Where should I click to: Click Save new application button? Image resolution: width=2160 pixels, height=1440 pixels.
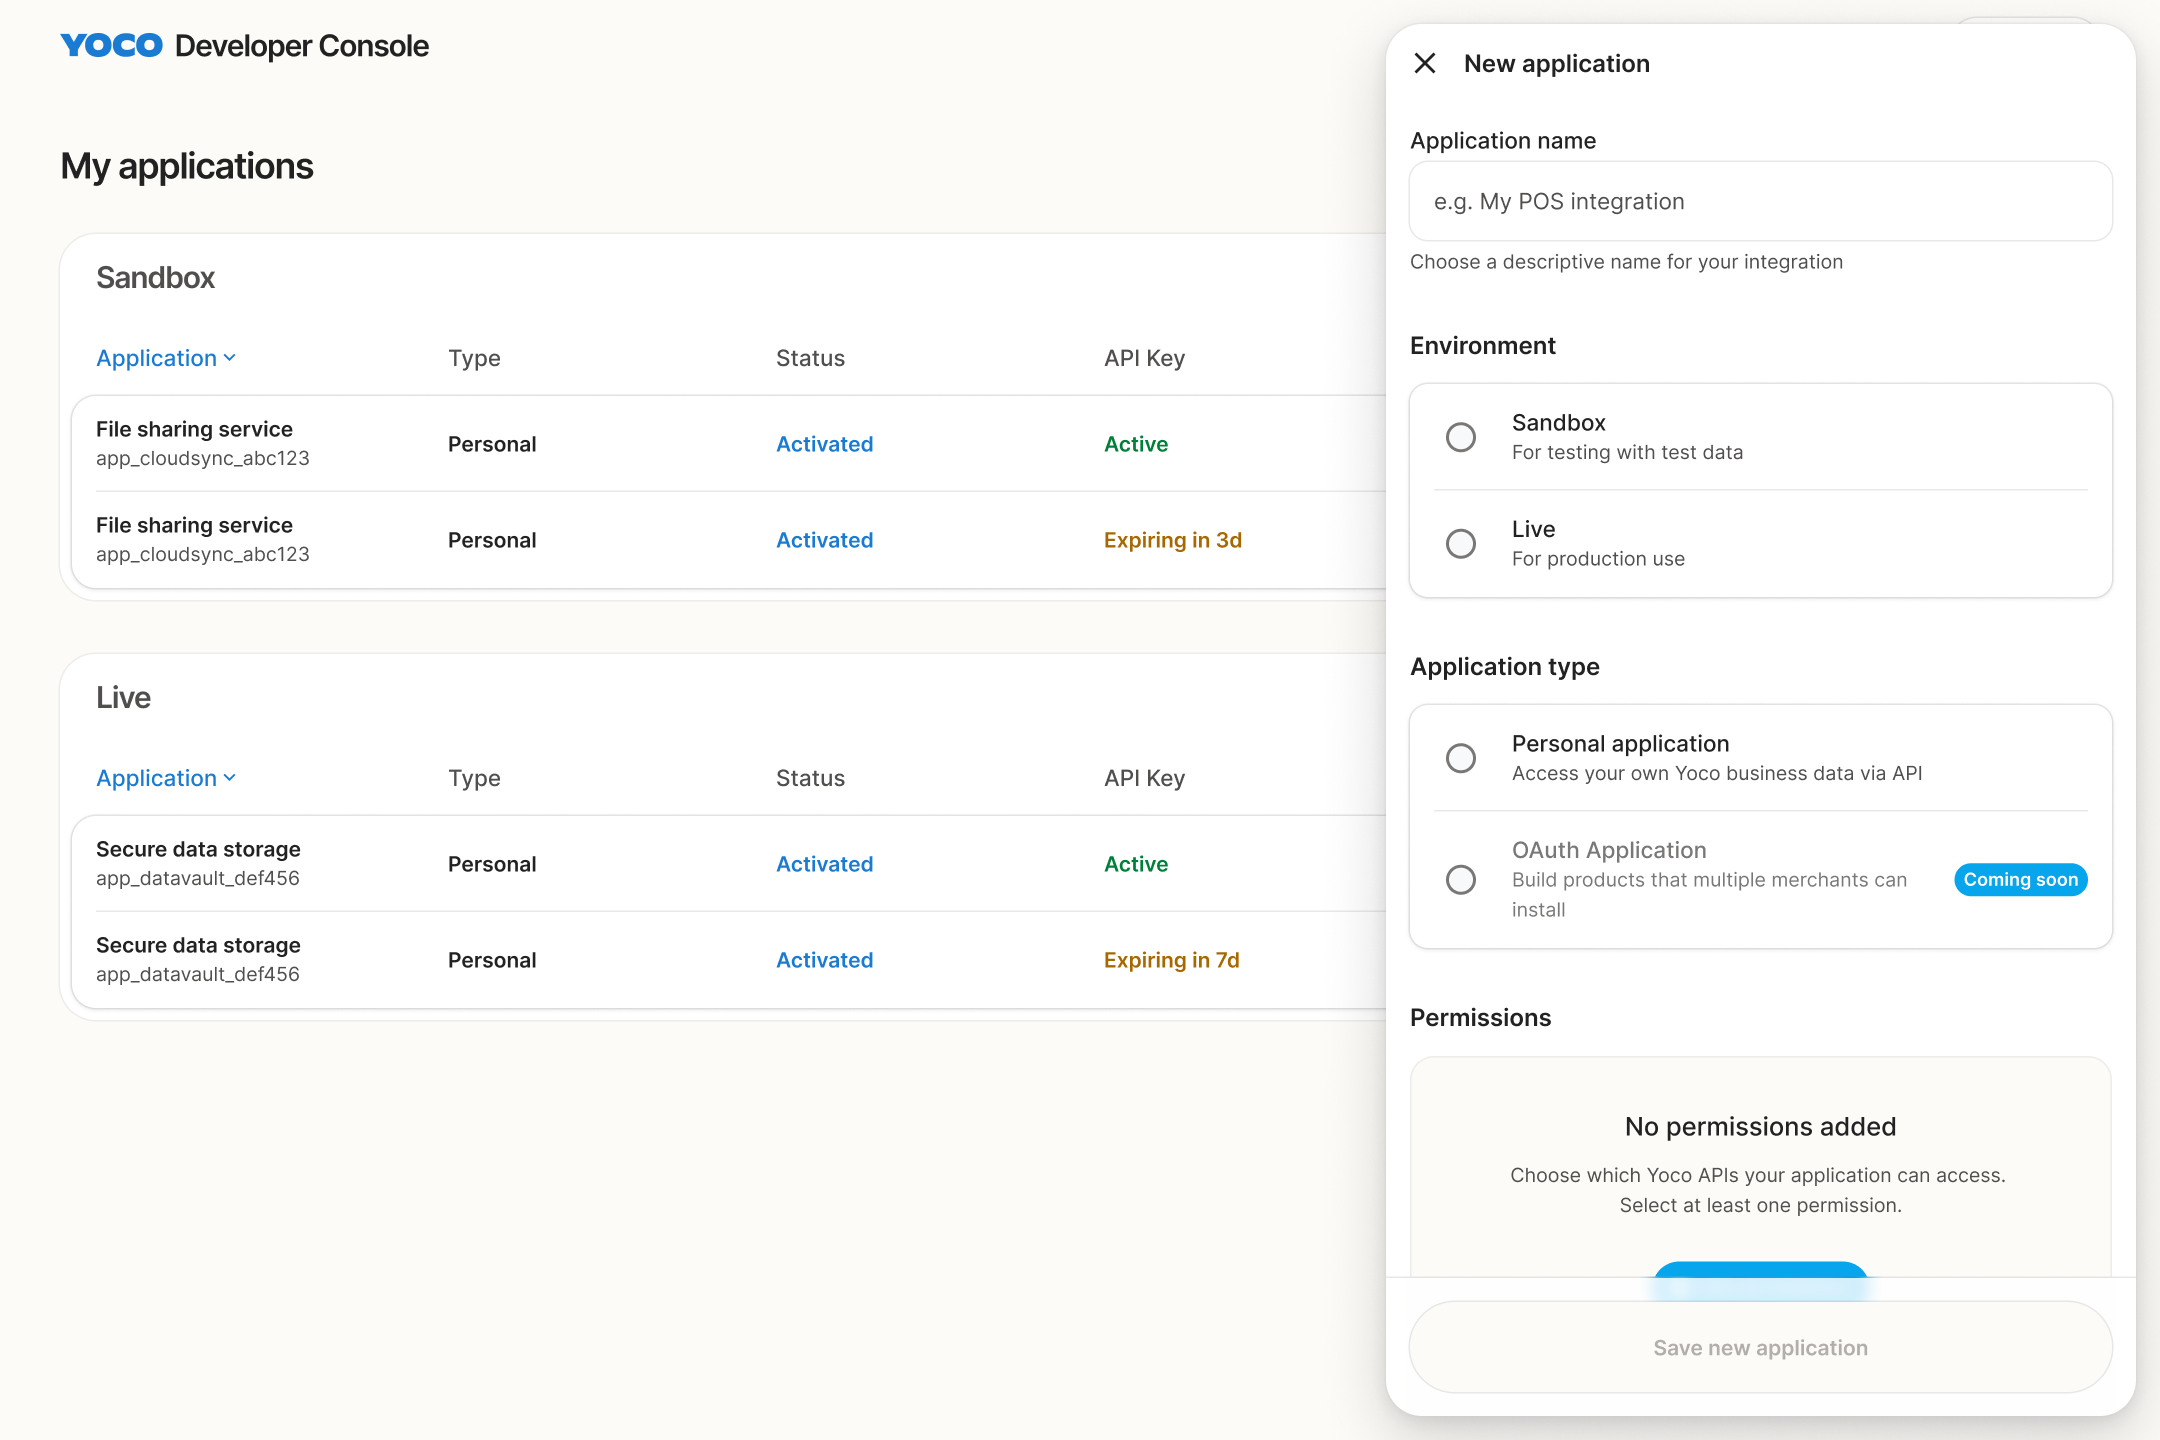coord(1760,1347)
